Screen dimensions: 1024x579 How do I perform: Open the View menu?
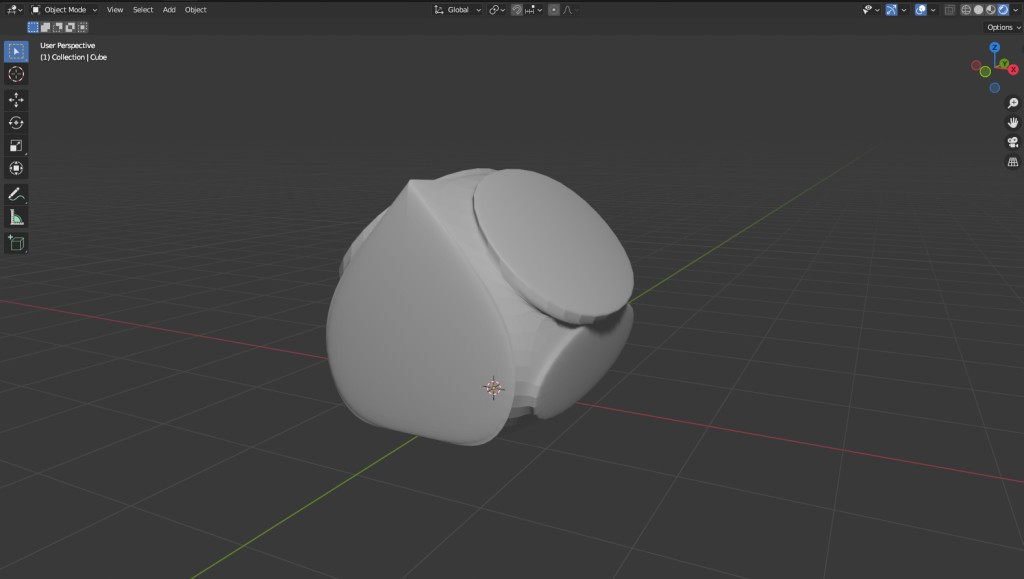pyautogui.click(x=115, y=10)
